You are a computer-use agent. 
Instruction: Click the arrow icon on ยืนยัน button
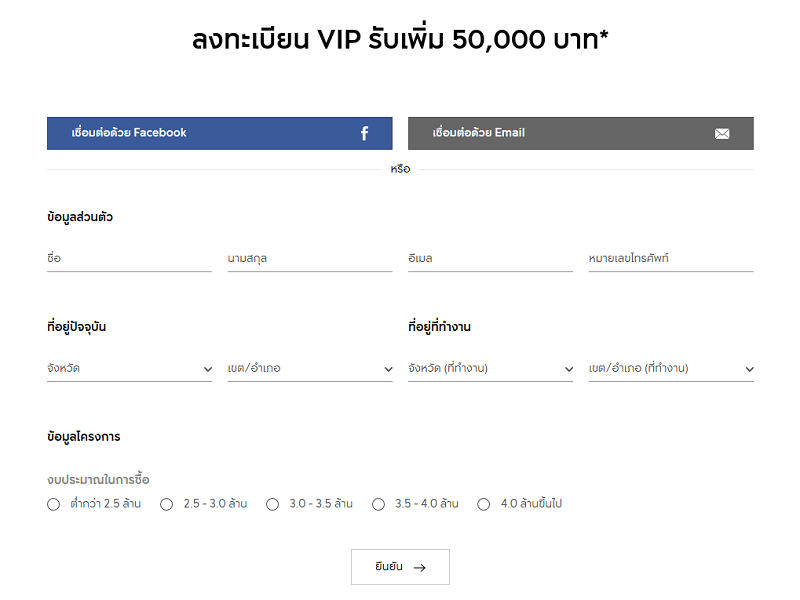(x=419, y=568)
